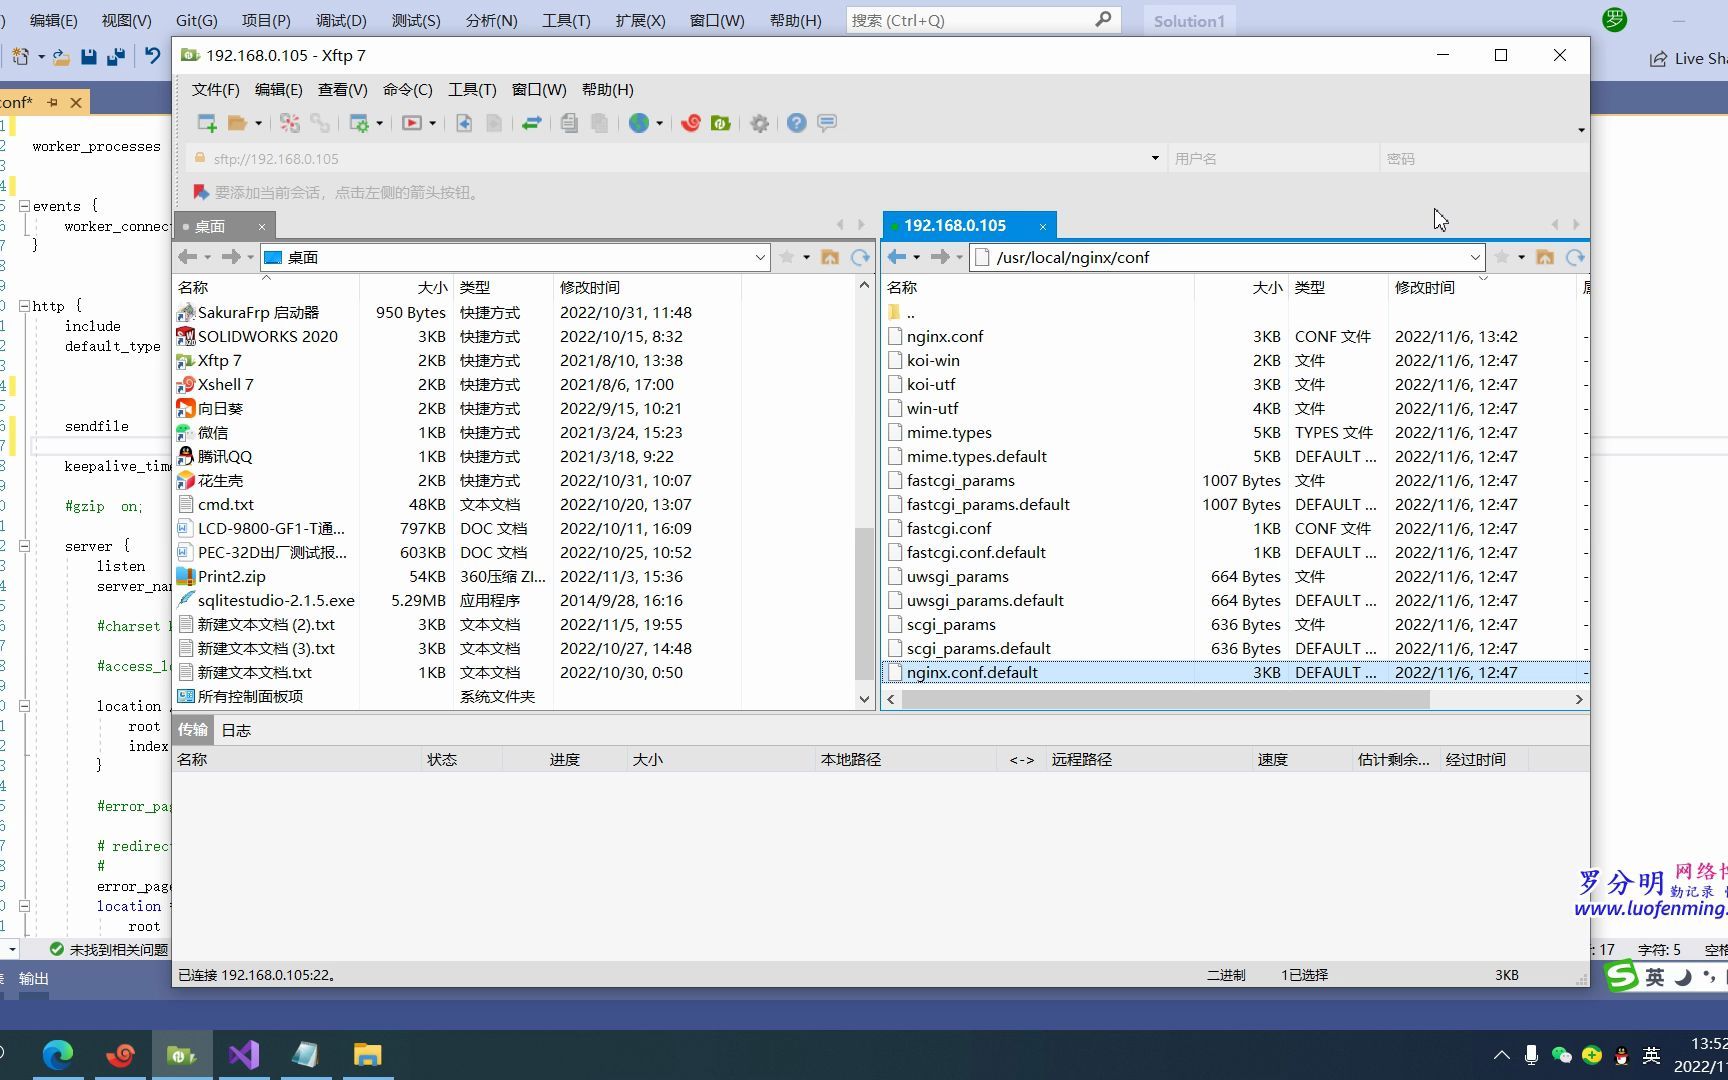Open the 工具(T) menu in Xftp
Viewport: 1728px width, 1080px height.
(x=472, y=89)
